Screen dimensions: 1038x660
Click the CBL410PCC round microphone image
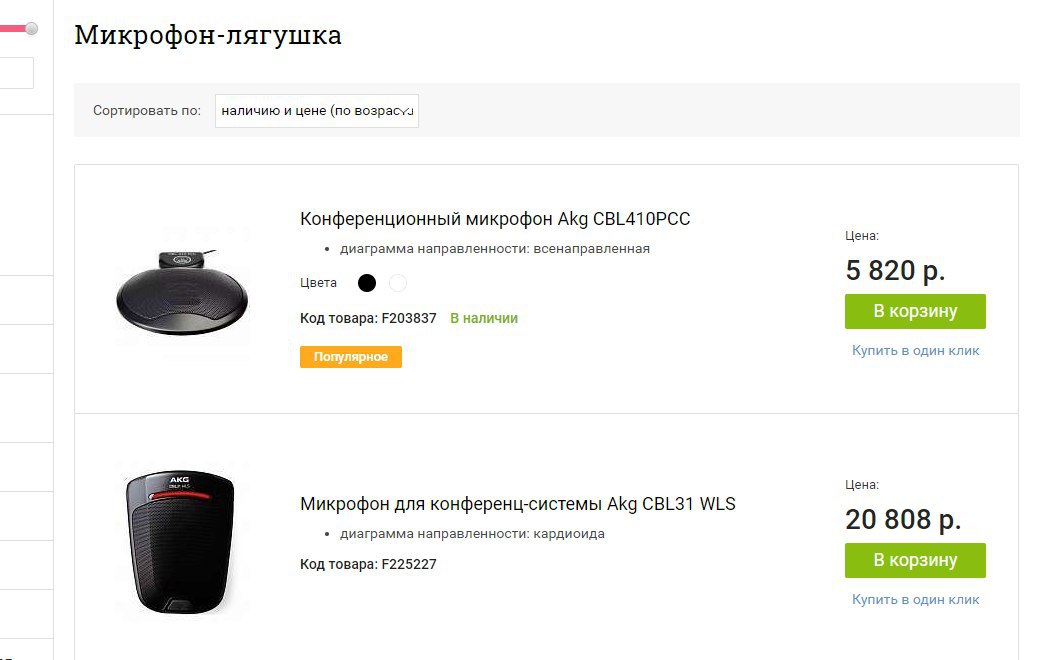click(182, 291)
